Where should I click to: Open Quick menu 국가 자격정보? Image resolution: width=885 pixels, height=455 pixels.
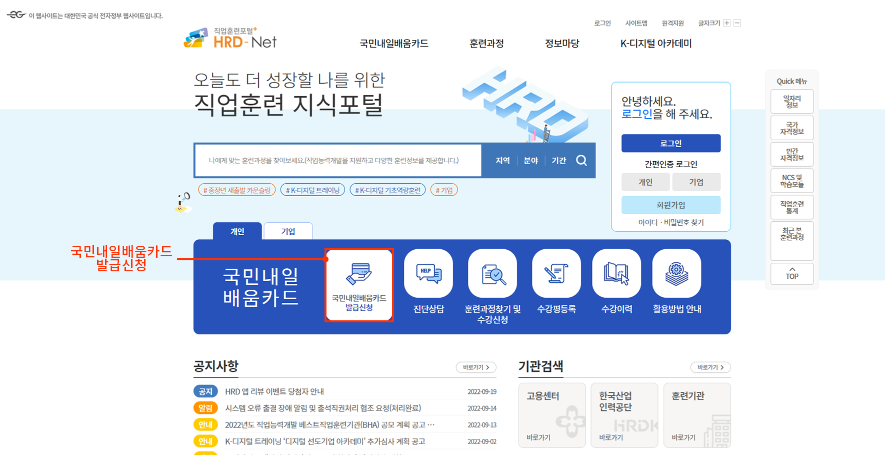792,128
